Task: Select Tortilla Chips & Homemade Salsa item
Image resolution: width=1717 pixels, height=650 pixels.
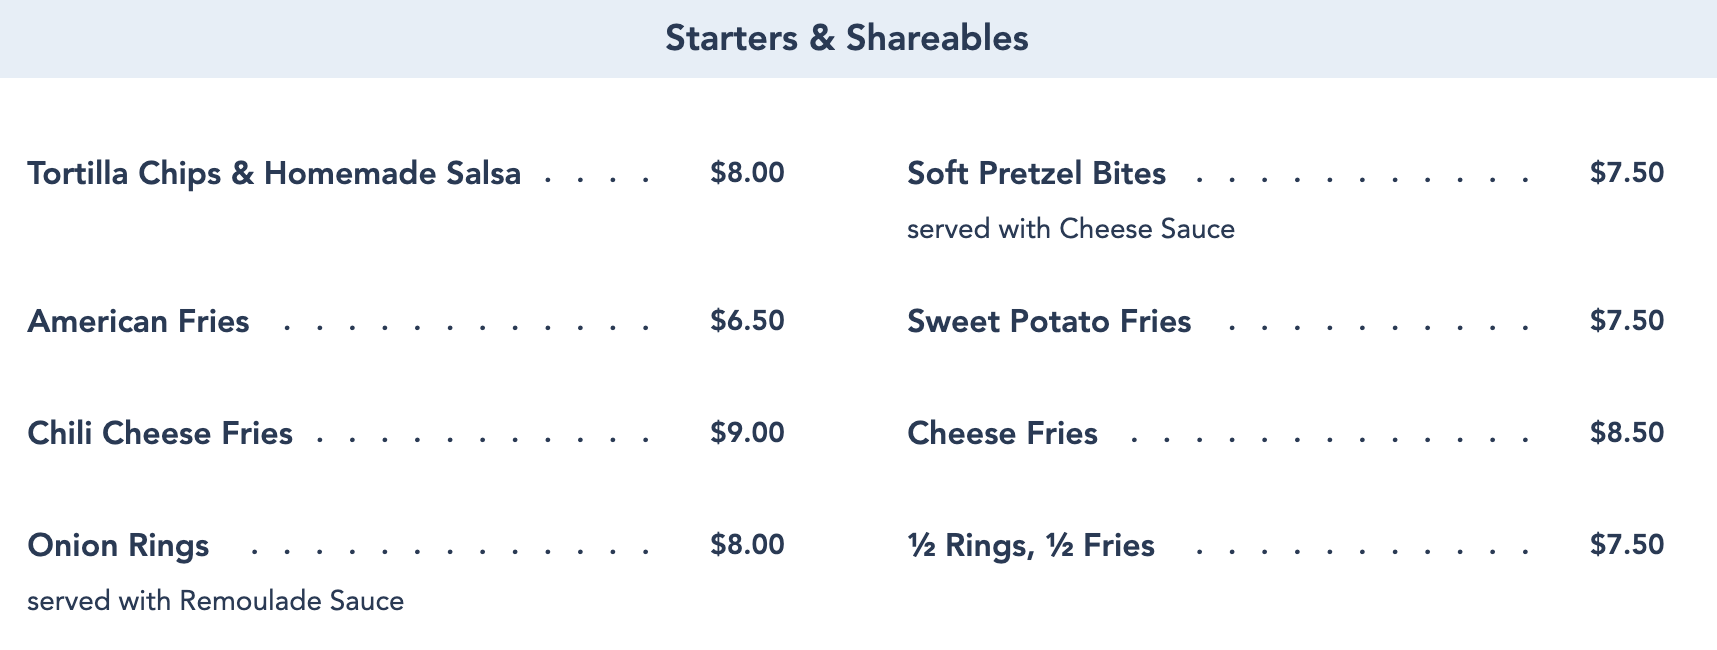Action: coord(274,173)
